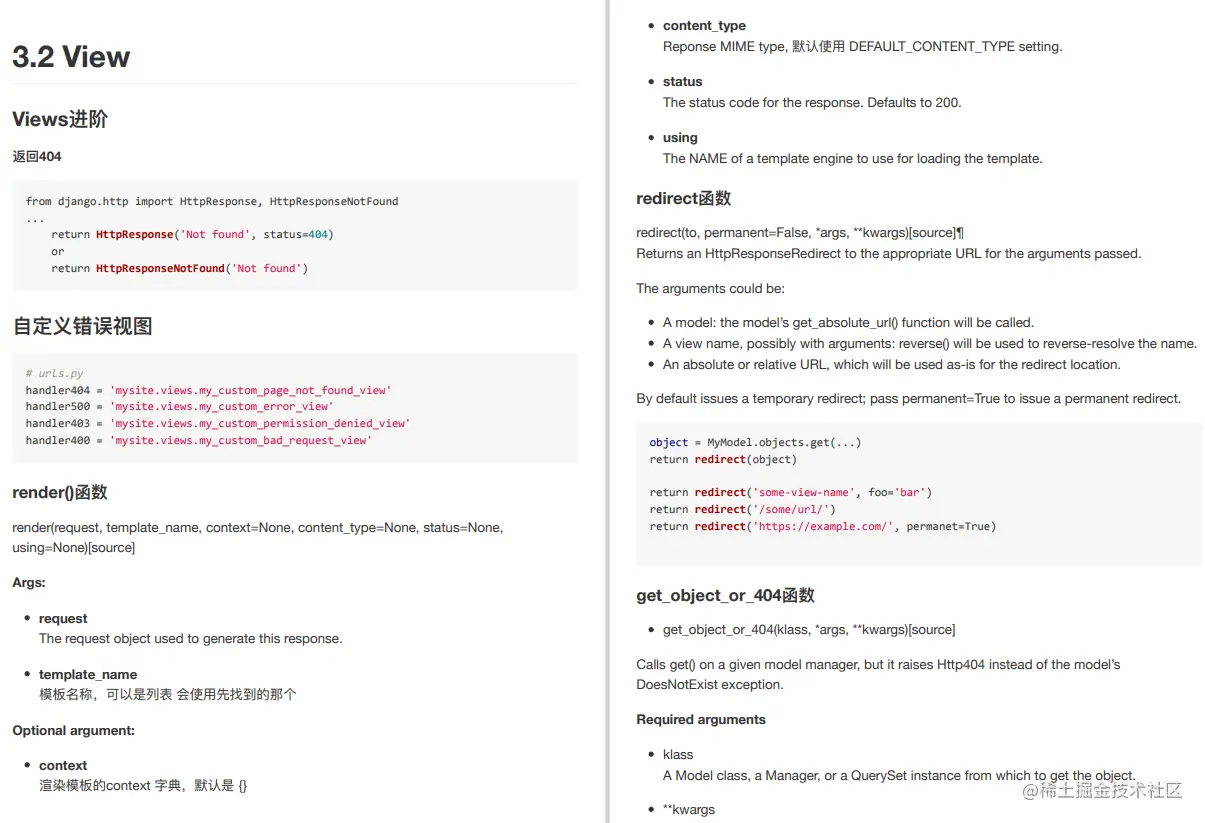Click the "return HttpResponse('Not found', status=404)" line
This screenshot has height=823, width=1205.
(x=192, y=234)
